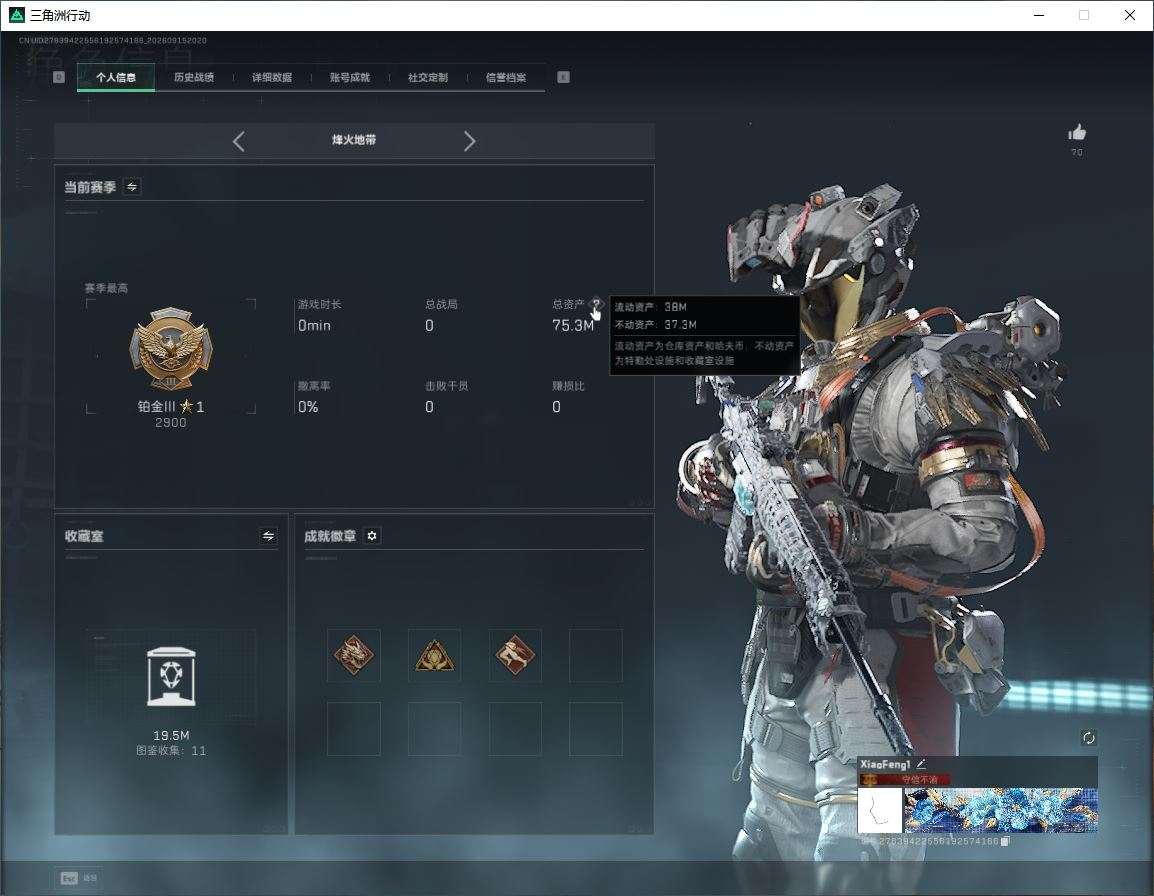Click the 守信不渝 title banner

(x=907, y=779)
